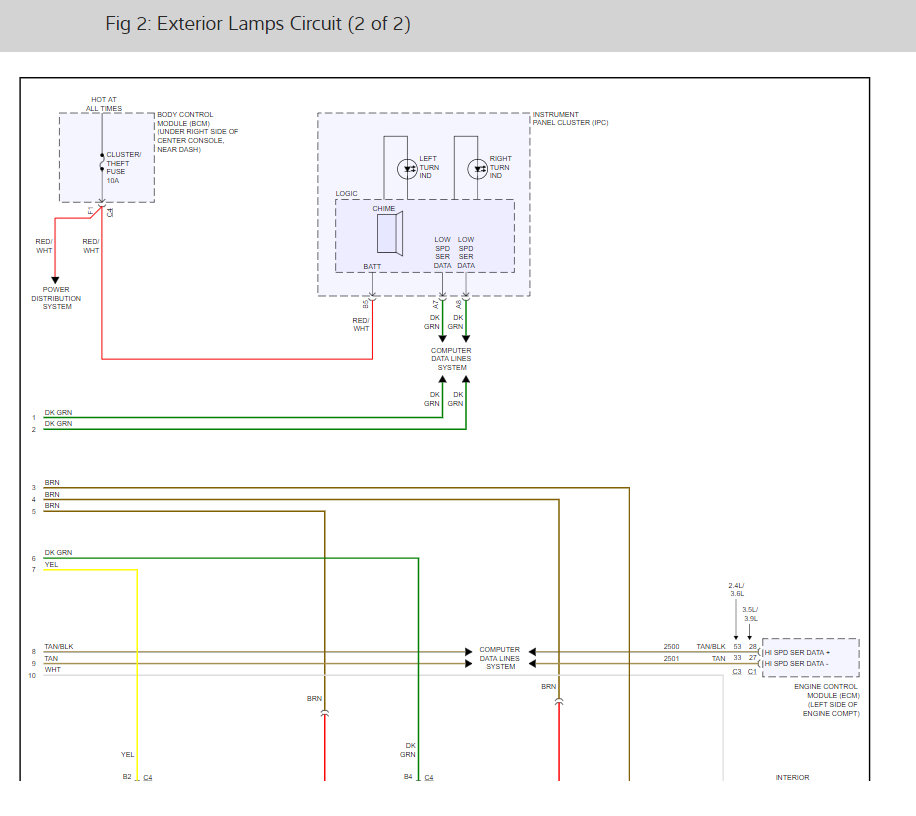Click circuit number '2500'
Viewport: 916px width, 816px height.
point(671,647)
